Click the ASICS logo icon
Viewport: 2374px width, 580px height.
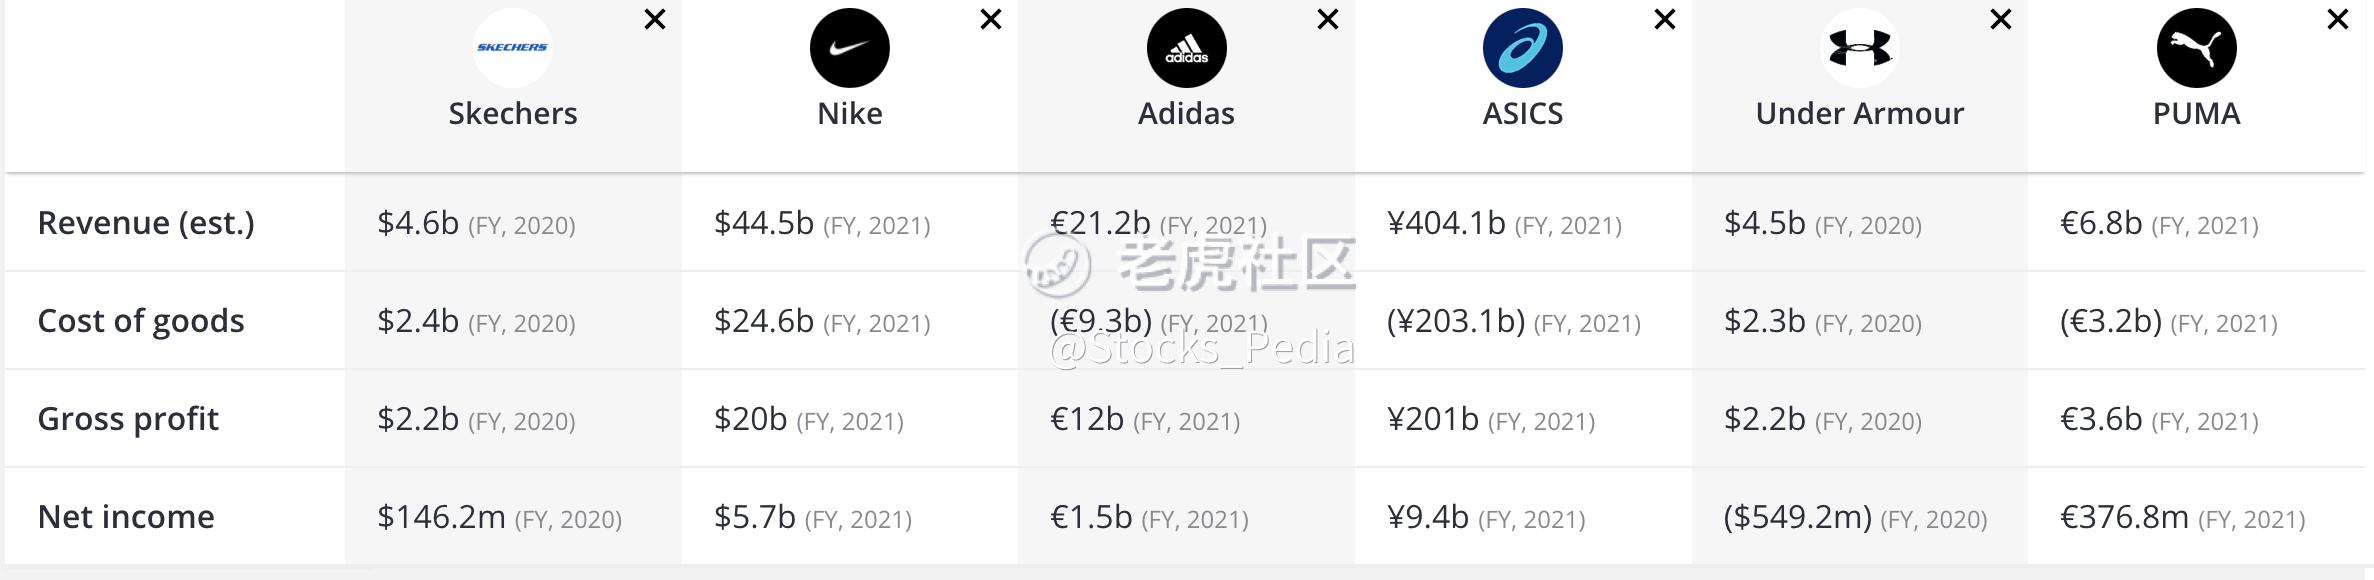tap(1522, 48)
